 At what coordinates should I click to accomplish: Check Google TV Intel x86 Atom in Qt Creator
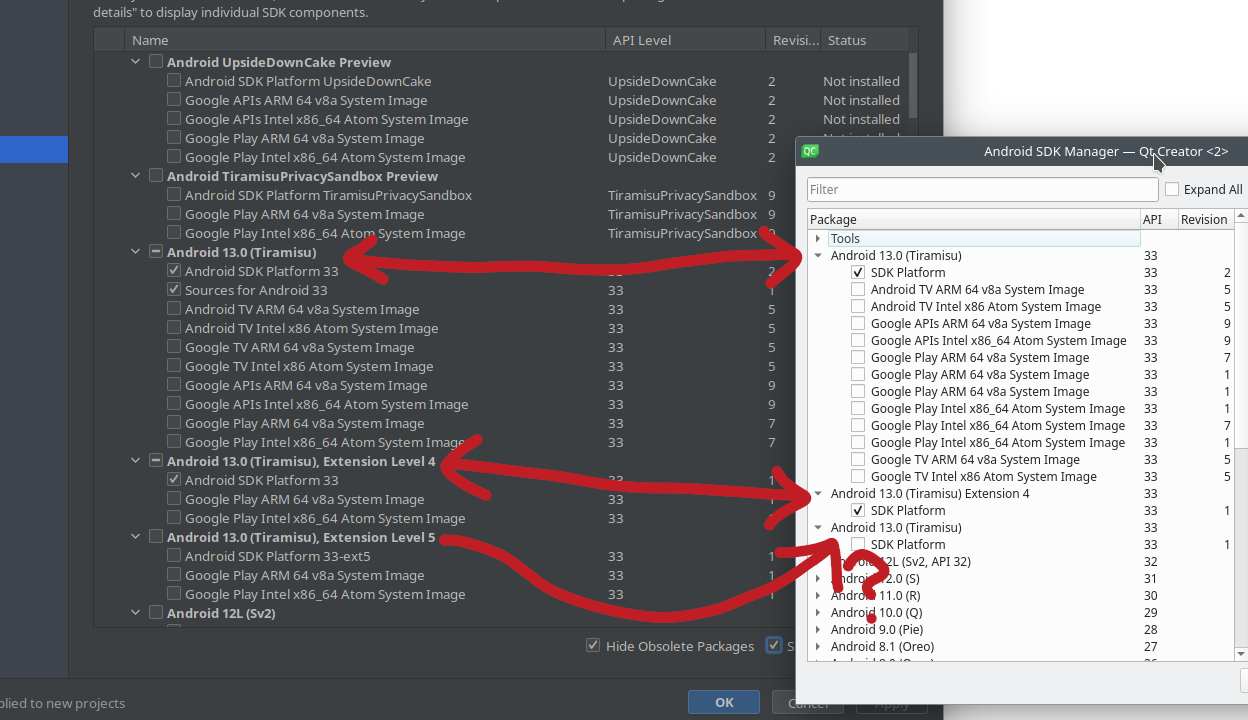pos(858,477)
